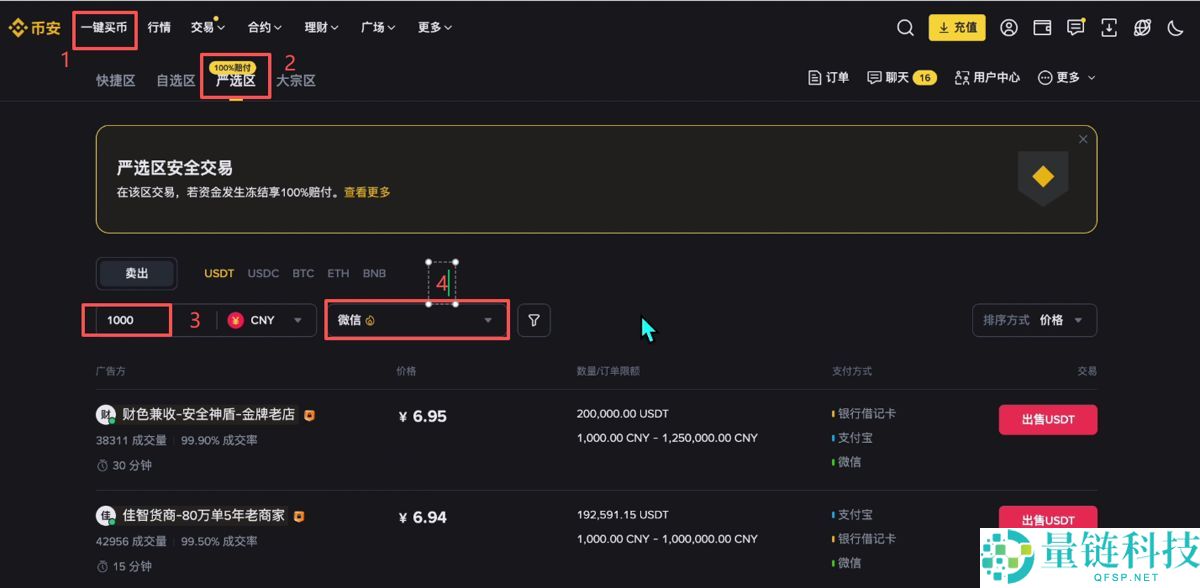This screenshot has width=1200, height=588.
Task: Click the user profile icon in the header
Action: pyautogui.click(x=1008, y=28)
